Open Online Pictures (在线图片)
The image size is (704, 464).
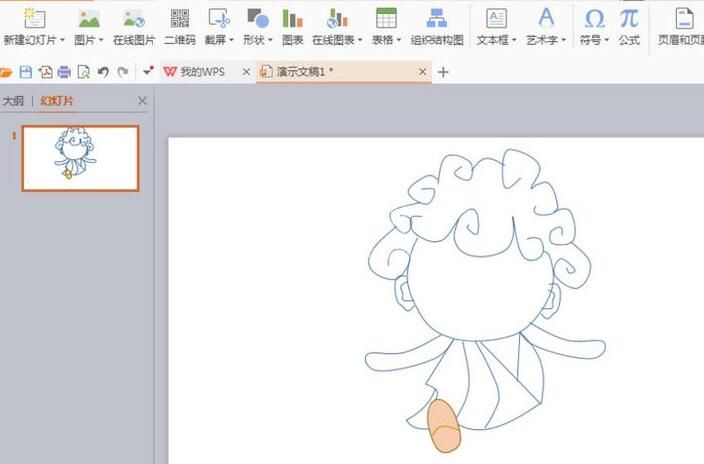pos(134,27)
